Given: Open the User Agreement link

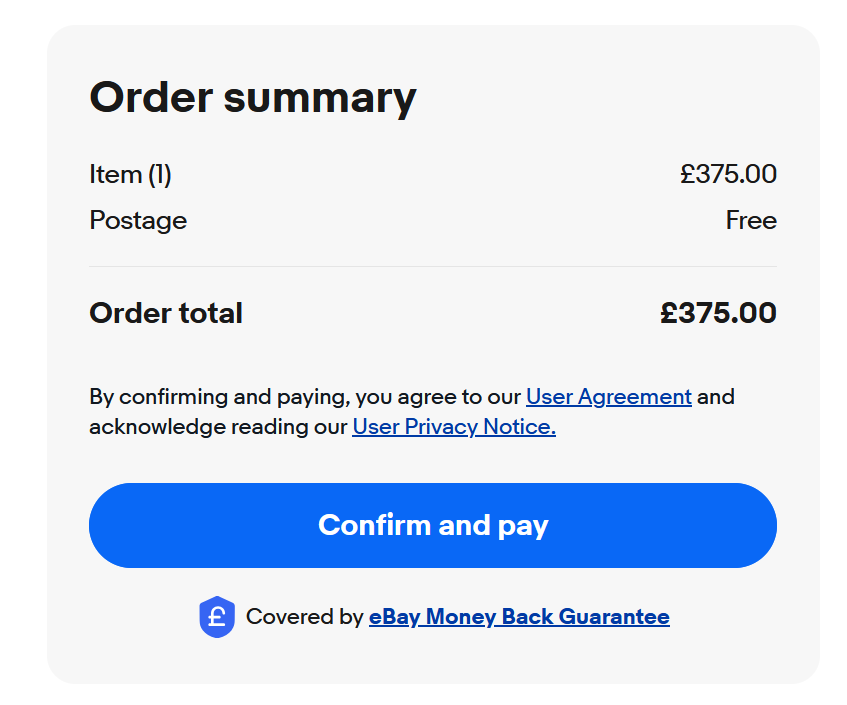Looking at the screenshot, I should (608, 397).
